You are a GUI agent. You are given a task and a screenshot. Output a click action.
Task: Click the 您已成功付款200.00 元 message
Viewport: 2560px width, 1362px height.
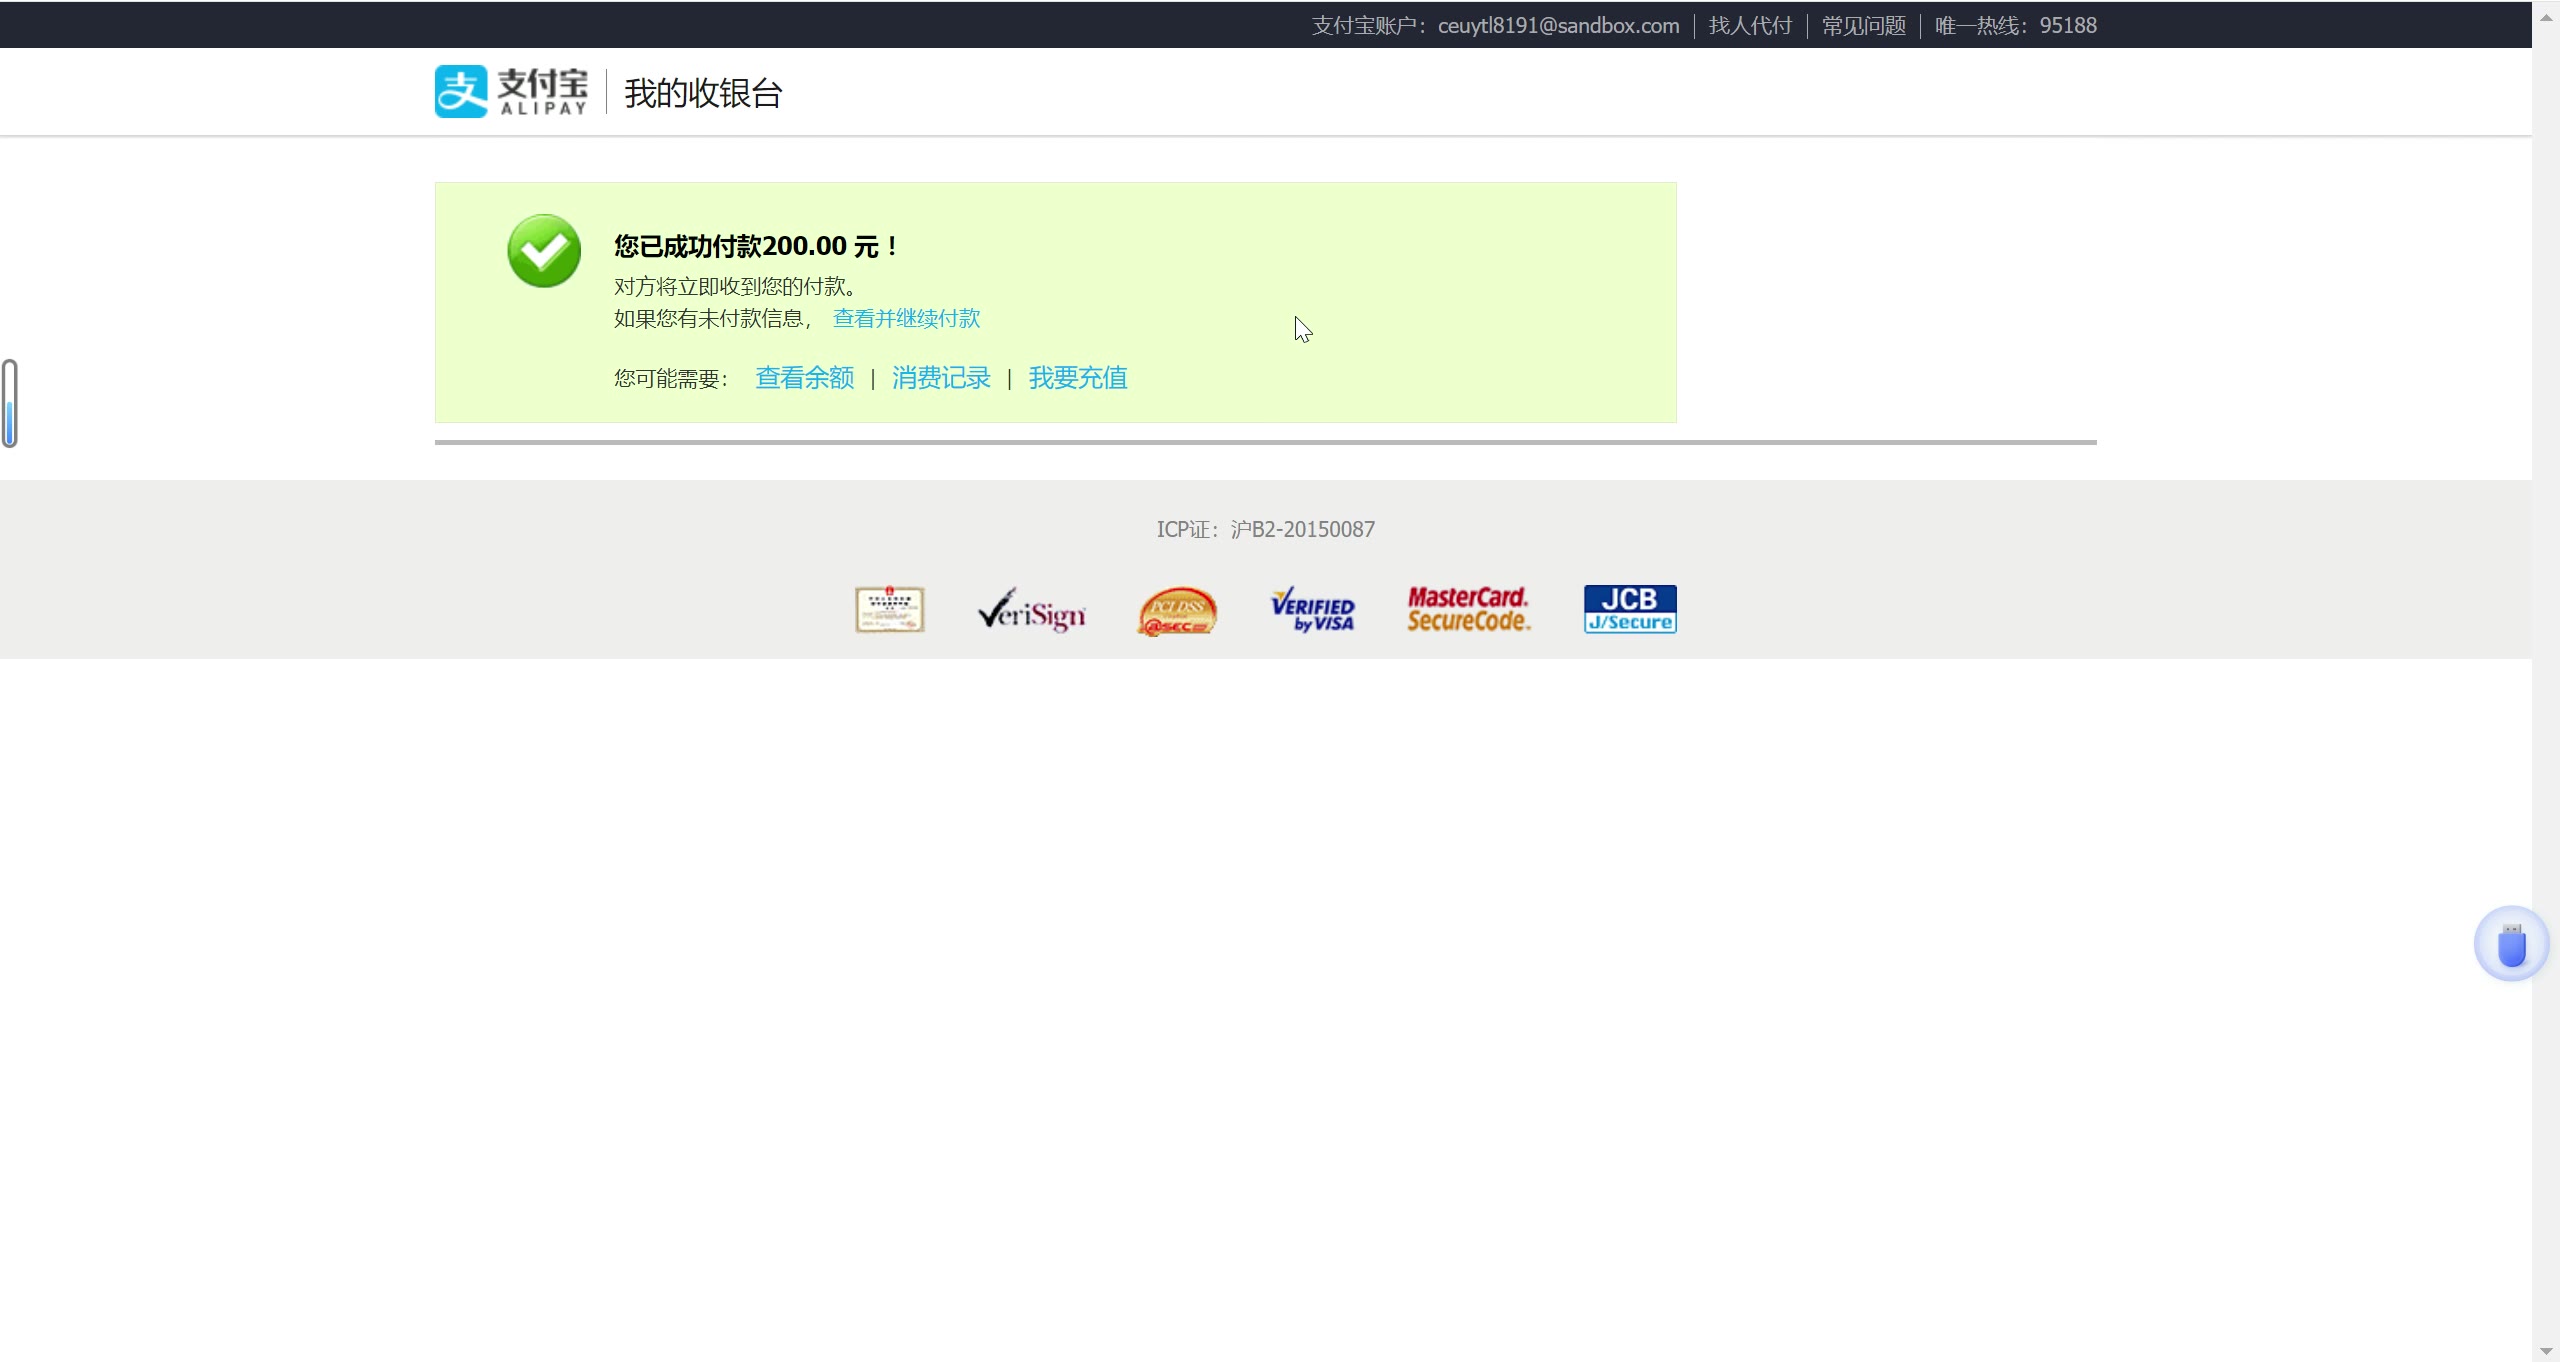coord(755,246)
